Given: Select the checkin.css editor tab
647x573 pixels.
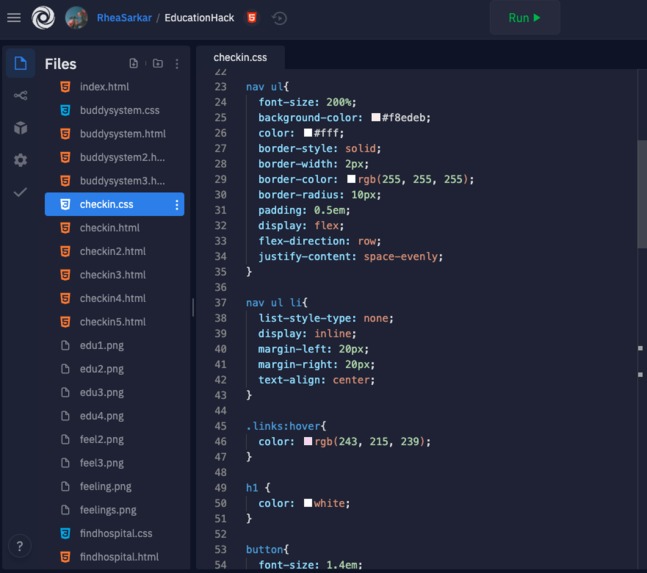Looking at the screenshot, I should point(240,57).
